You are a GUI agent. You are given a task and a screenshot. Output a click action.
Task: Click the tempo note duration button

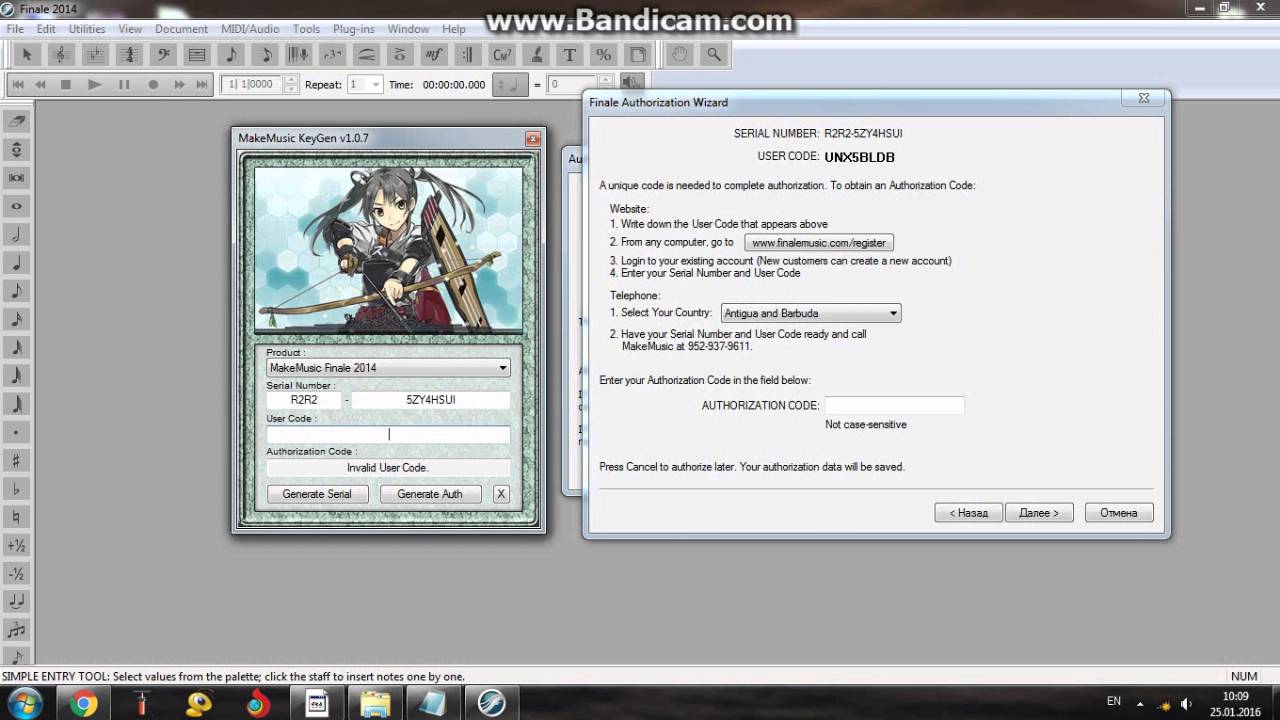pyautogui.click(x=509, y=84)
